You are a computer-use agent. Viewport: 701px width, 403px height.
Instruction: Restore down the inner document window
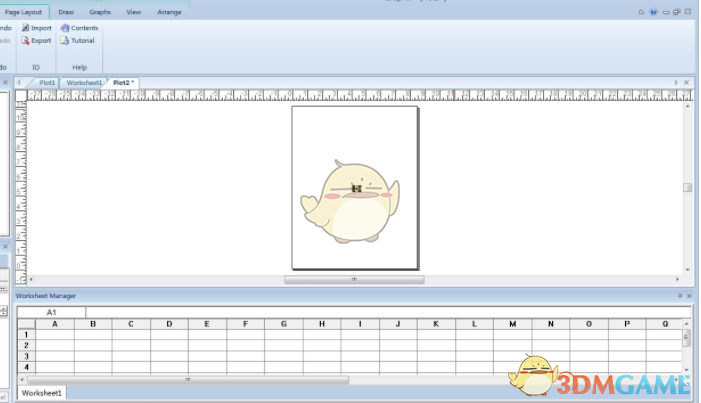coord(676,12)
